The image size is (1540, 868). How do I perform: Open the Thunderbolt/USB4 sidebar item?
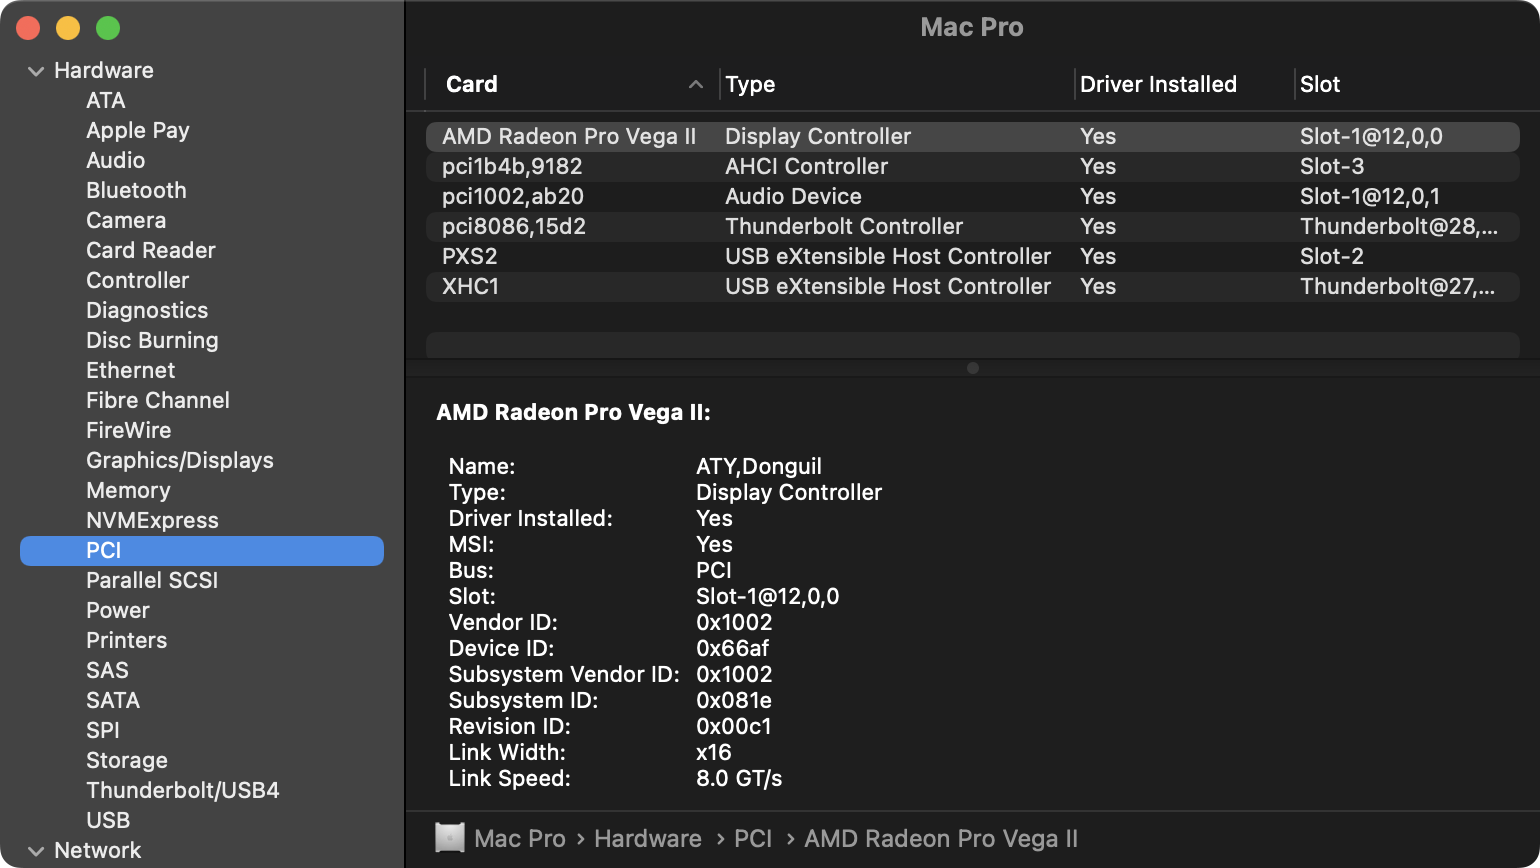(x=182, y=790)
